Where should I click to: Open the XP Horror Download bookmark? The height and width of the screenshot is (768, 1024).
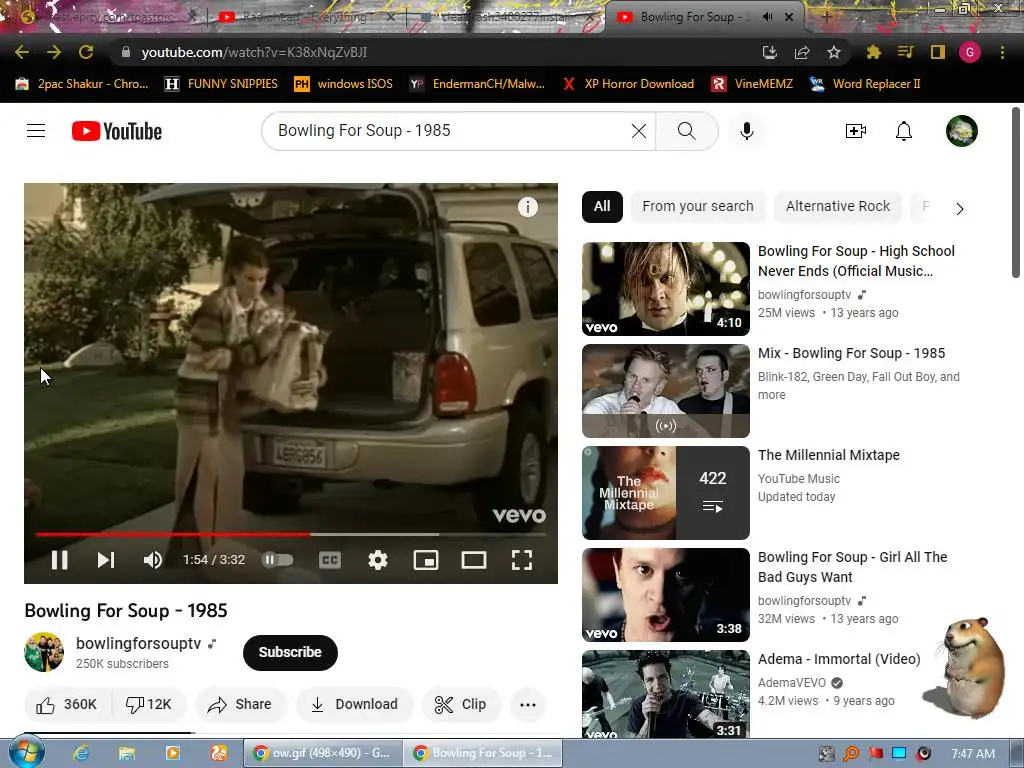[x=628, y=84]
